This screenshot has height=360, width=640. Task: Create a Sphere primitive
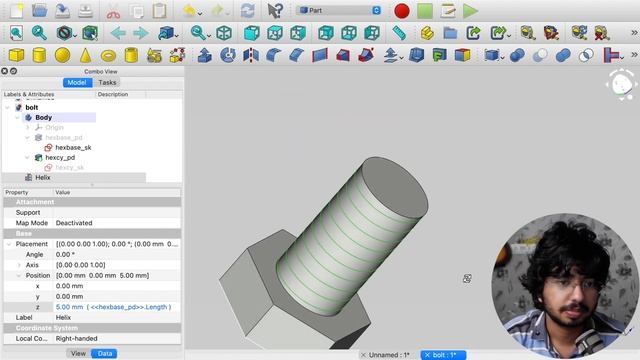click(x=62, y=55)
